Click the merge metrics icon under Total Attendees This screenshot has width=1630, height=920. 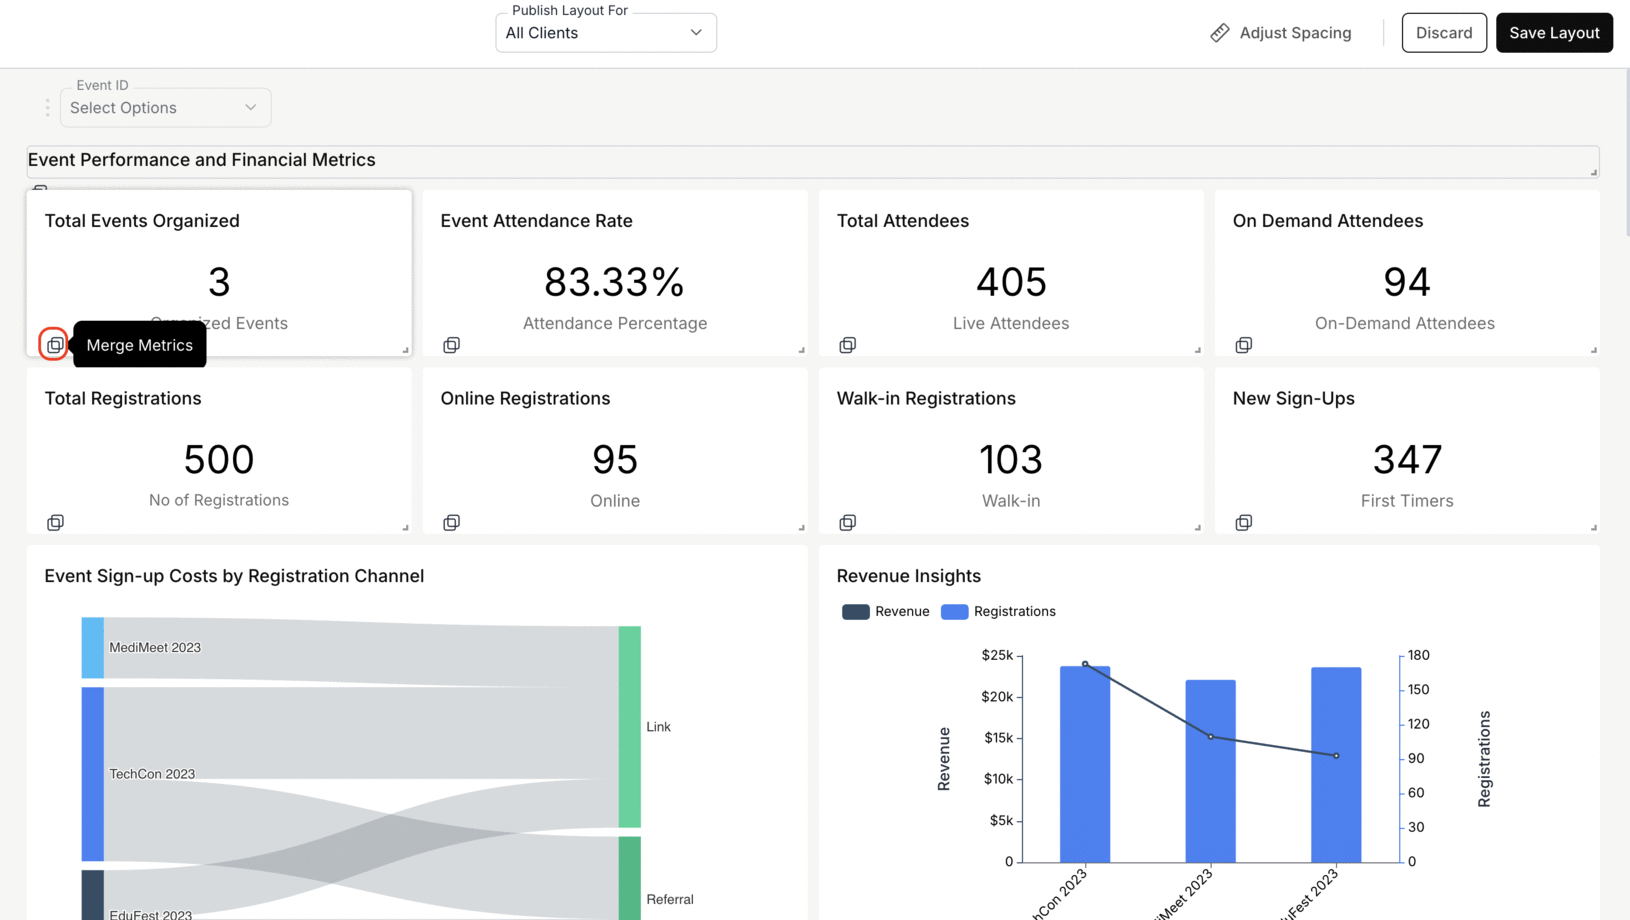847,344
